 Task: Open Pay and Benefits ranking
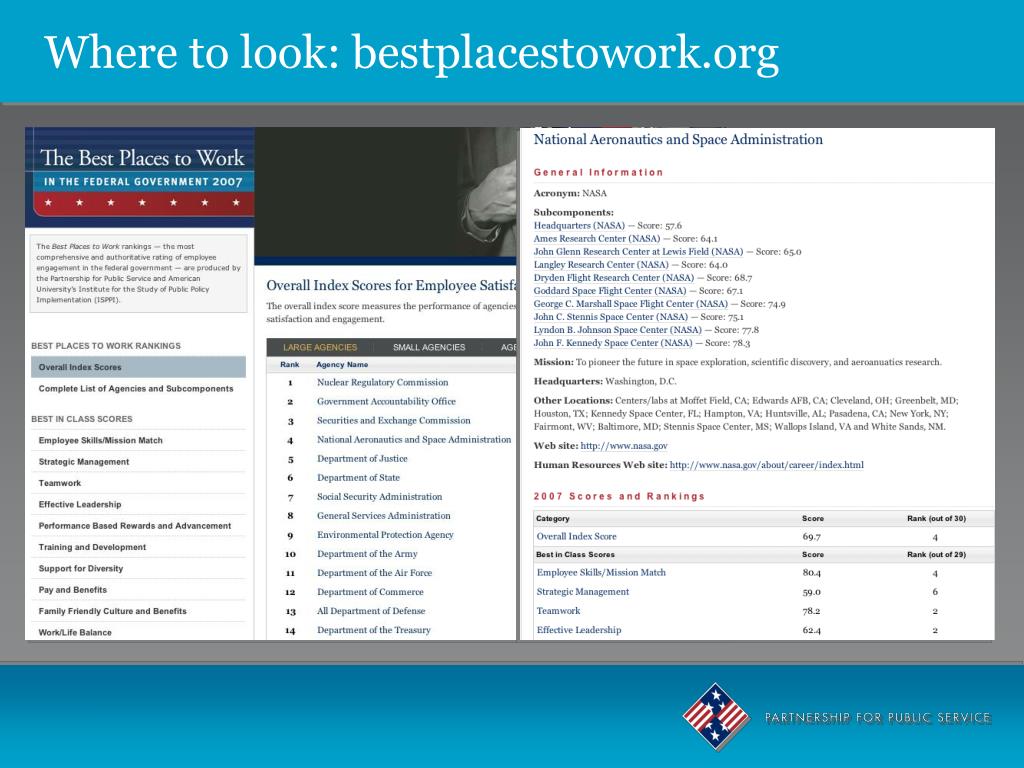(72, 590)
